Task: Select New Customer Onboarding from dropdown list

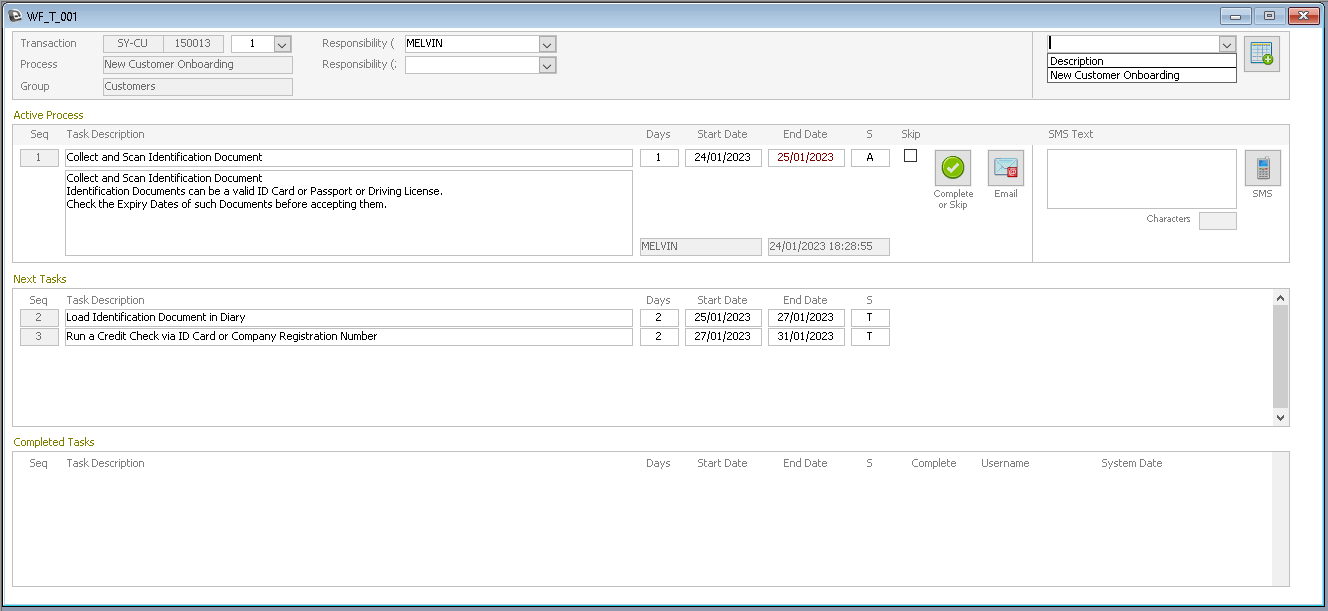Action: point(1142,75)
